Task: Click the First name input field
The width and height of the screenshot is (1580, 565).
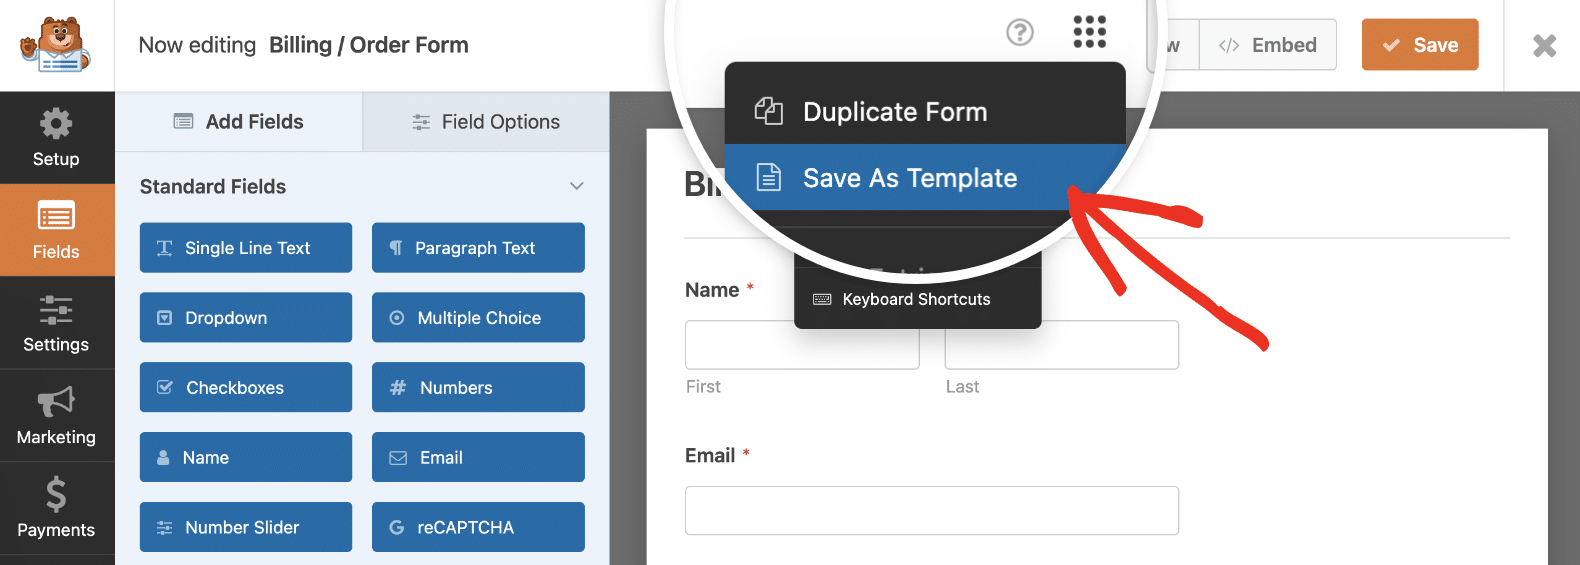Action: [x=802, y=345]
